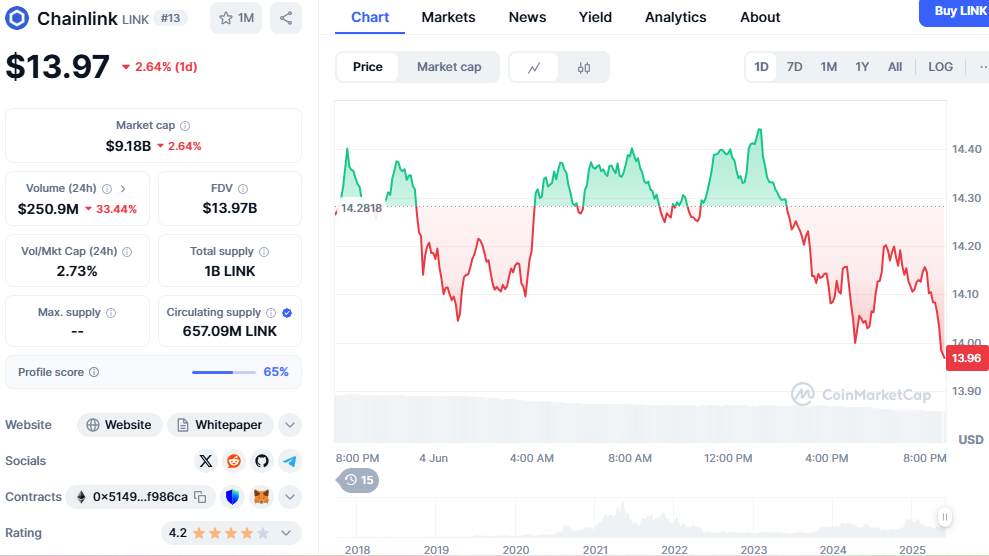Image resolution: width=989 pixels, height=556 pixels.
Task: Click the 657.09M LINK supply value
Action: [230, 332]
